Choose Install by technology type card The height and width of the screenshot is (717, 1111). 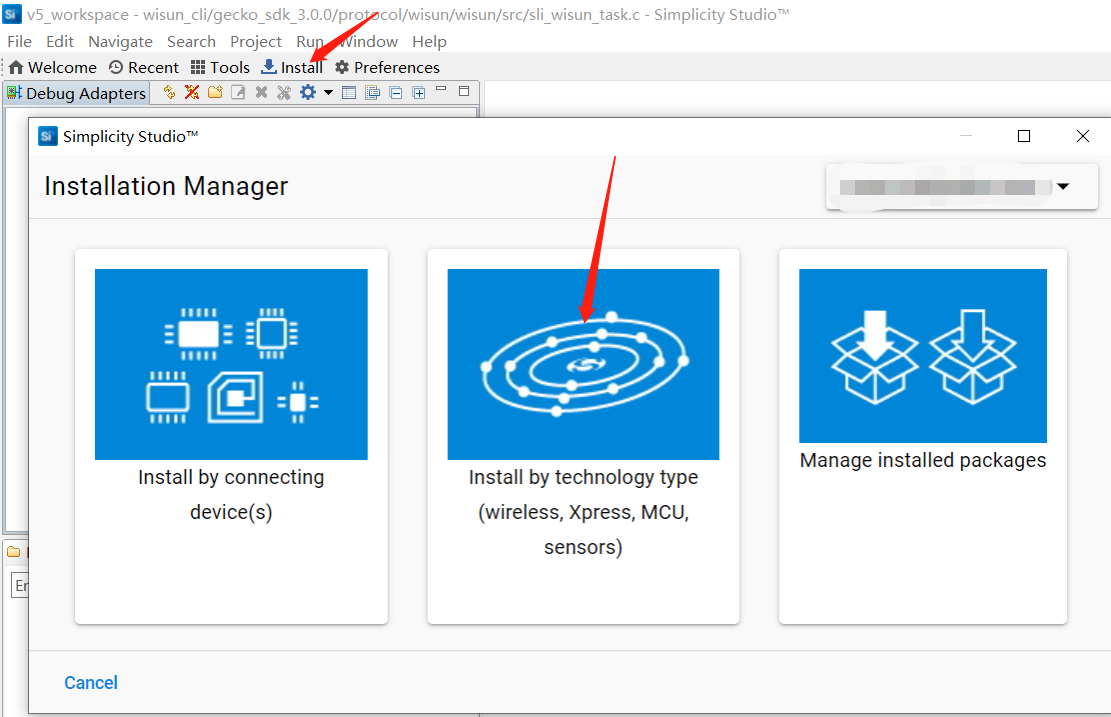click(583, 436)
